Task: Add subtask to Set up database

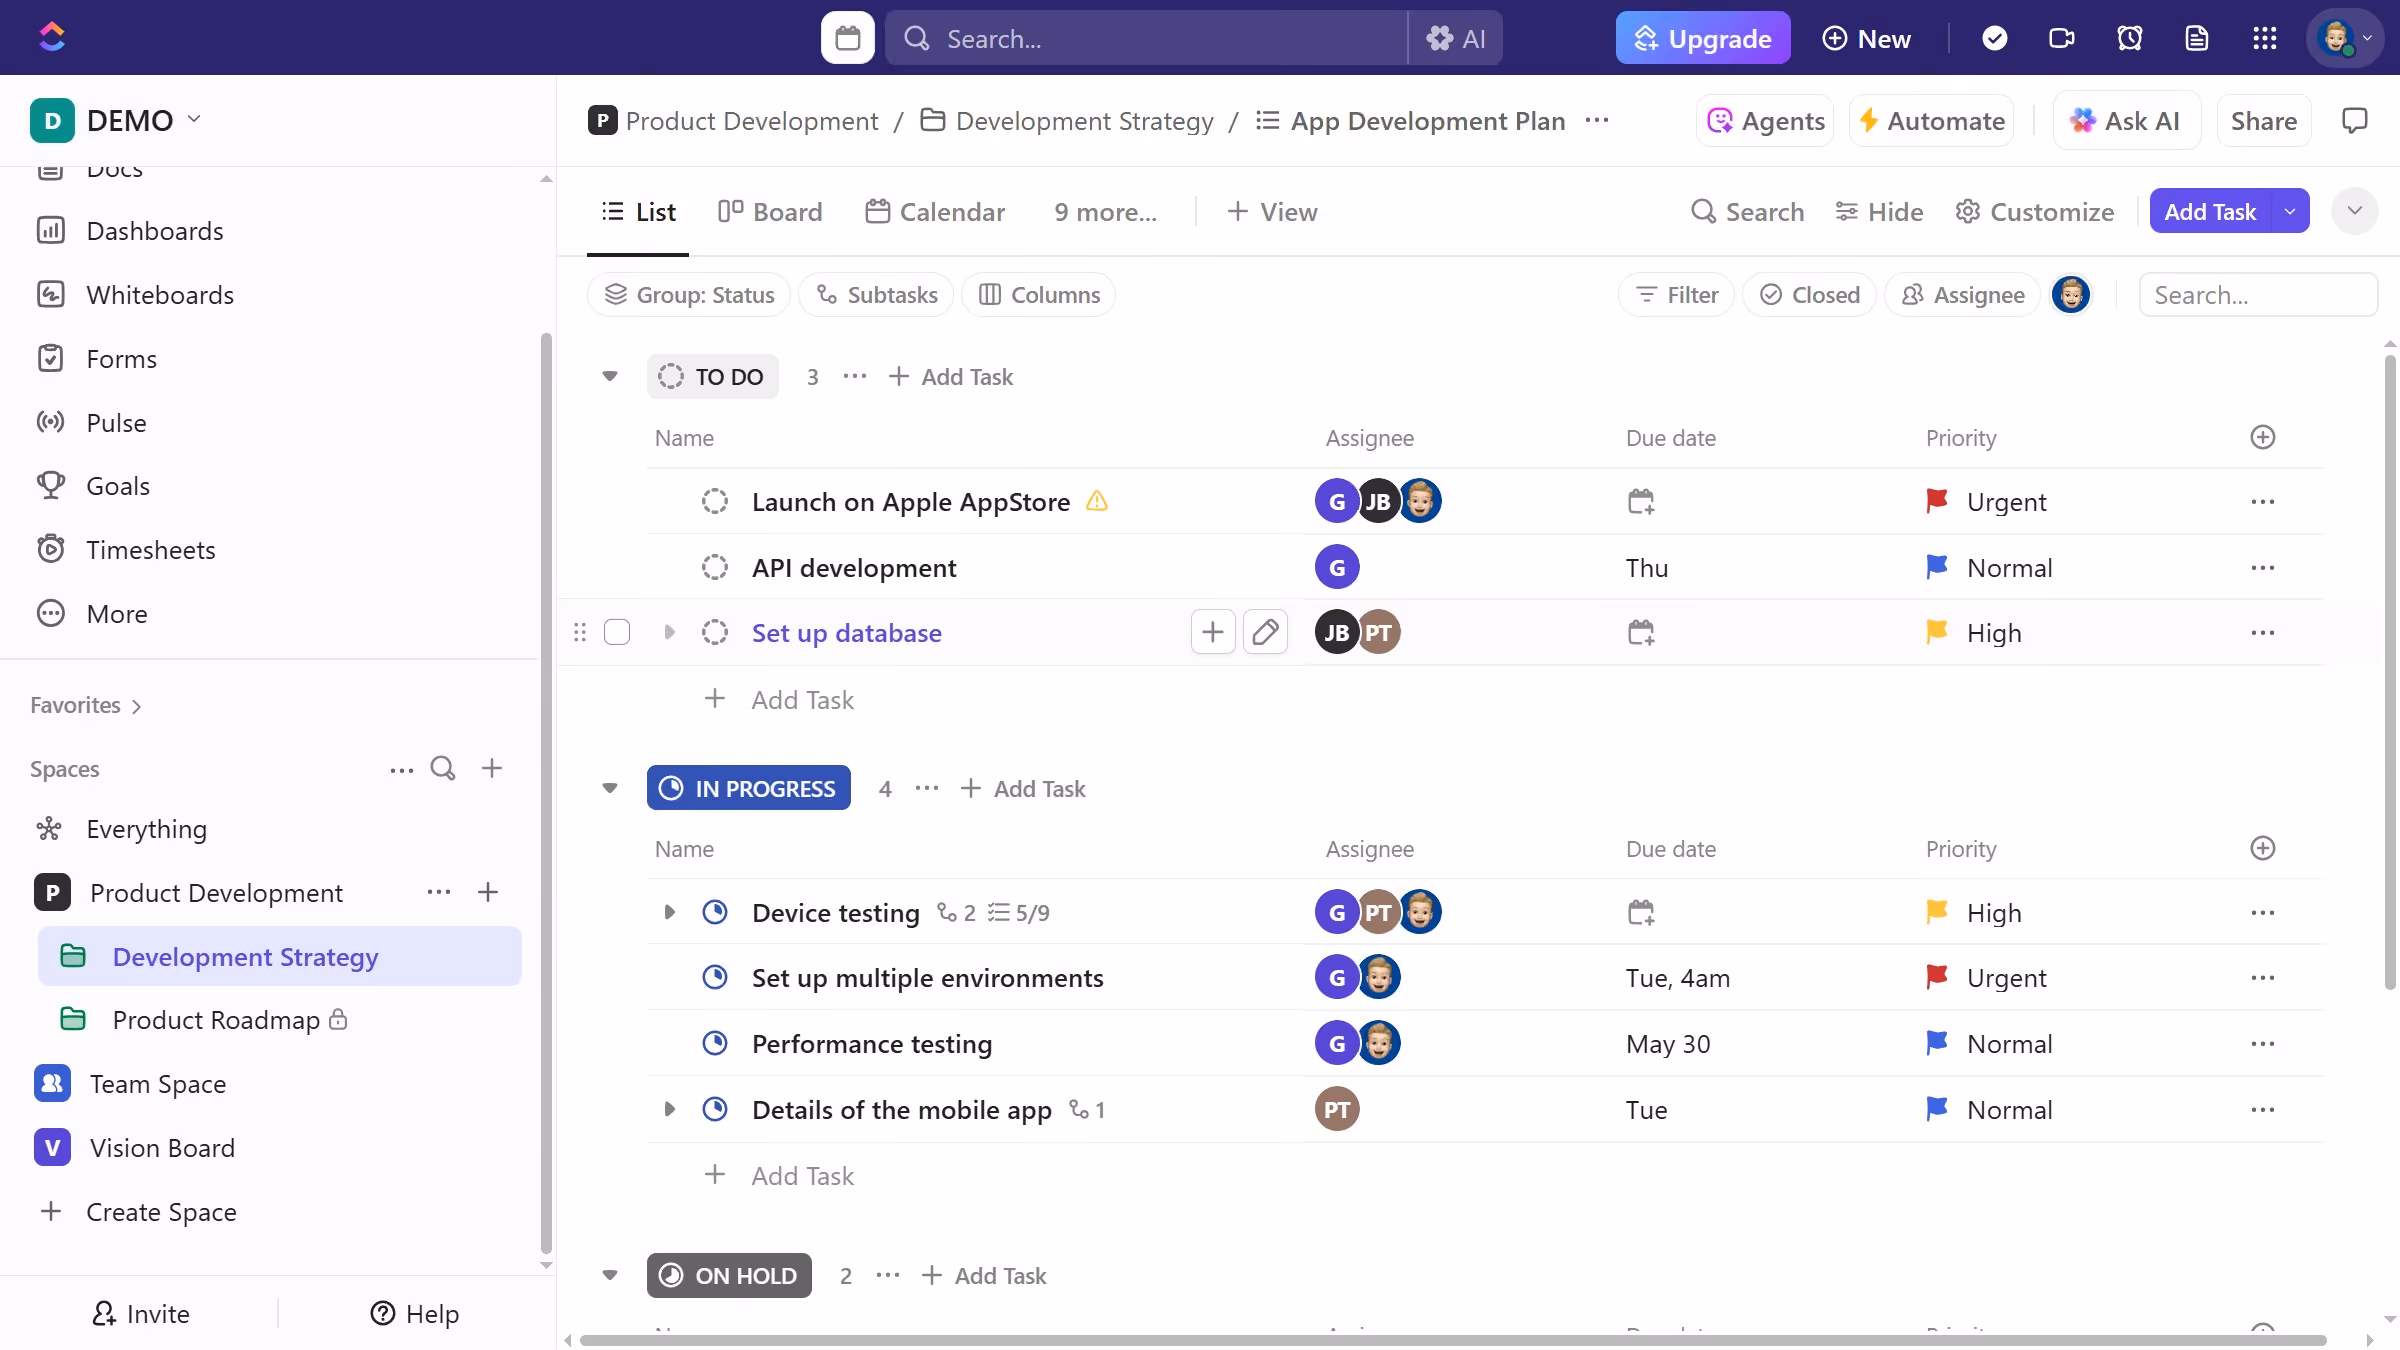Action: tap(1213, 632)
